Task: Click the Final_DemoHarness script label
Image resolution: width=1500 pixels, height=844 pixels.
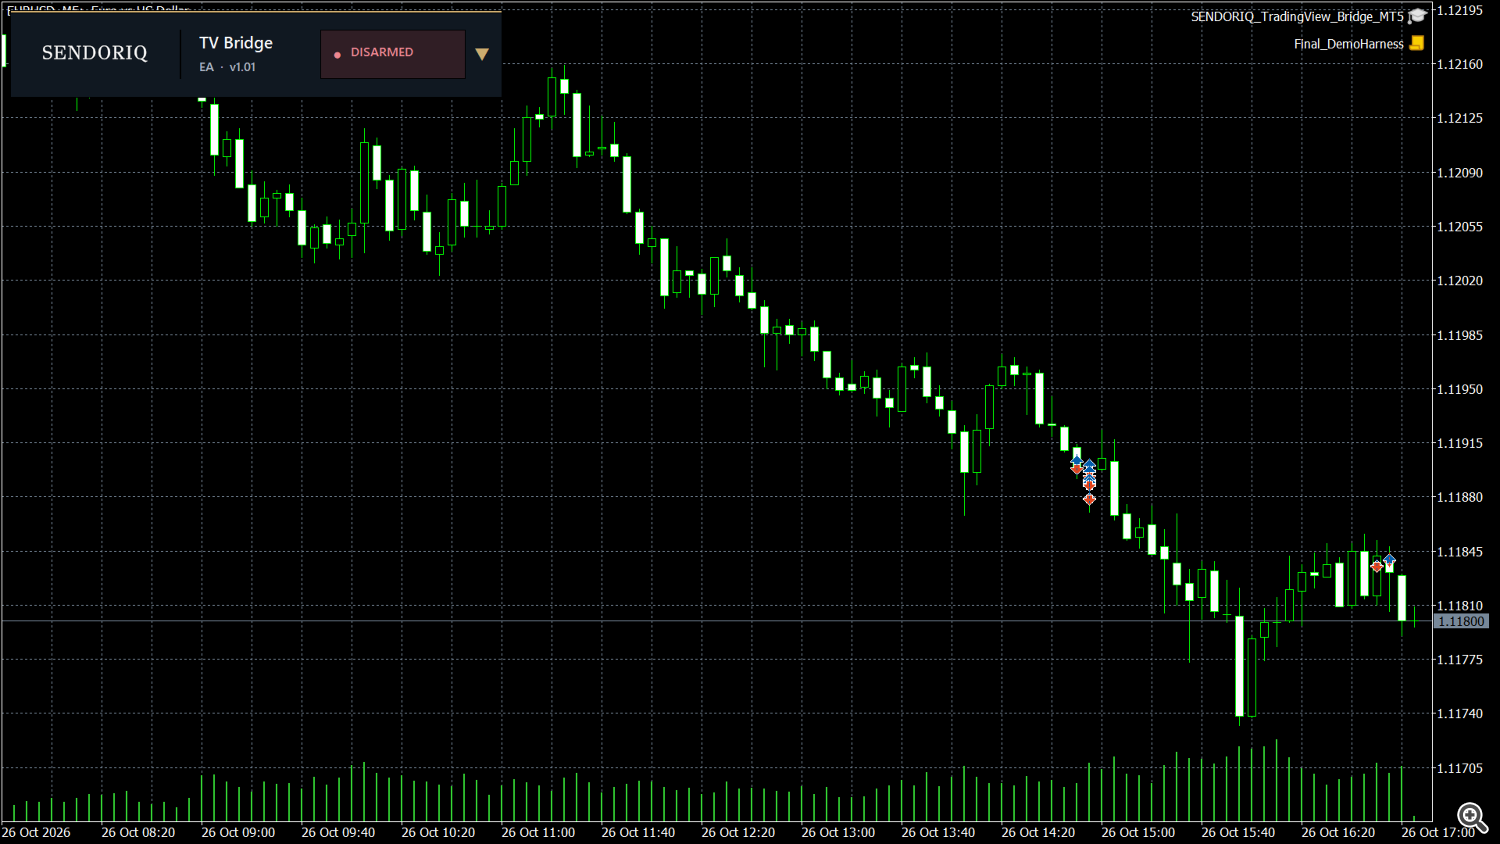Action: (1348, 44)
